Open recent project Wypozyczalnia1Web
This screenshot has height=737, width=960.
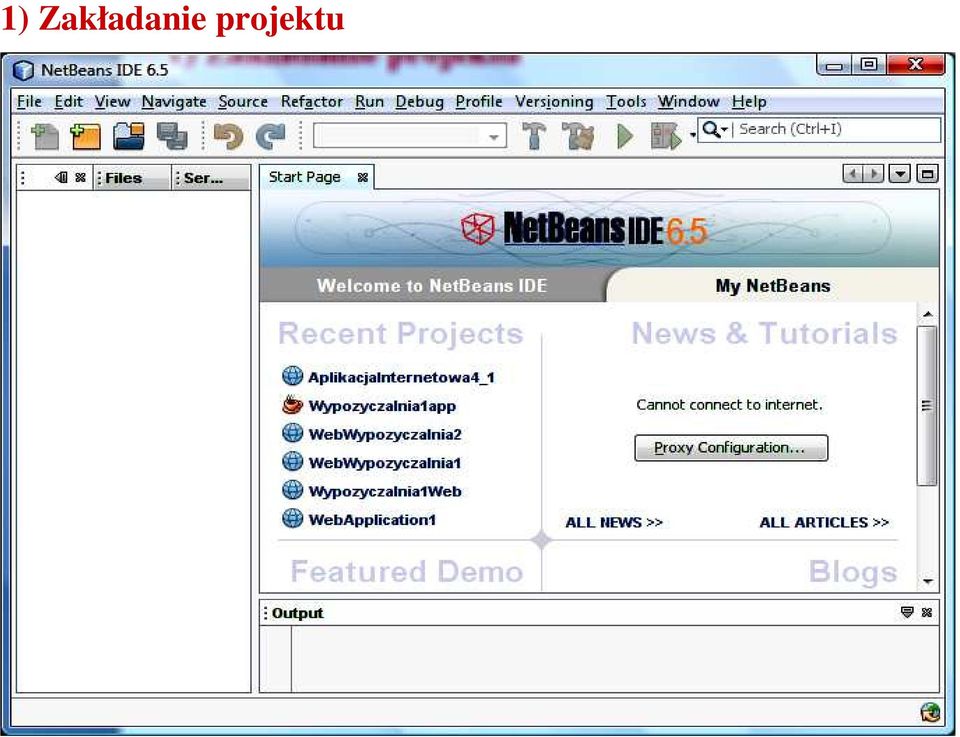385,491
